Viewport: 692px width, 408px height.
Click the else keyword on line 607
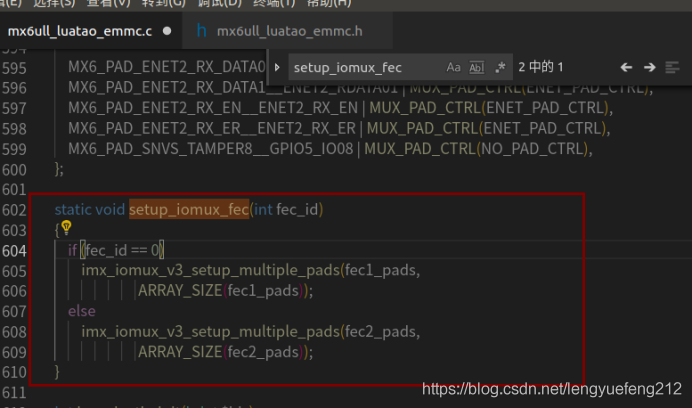pos(82,311)
